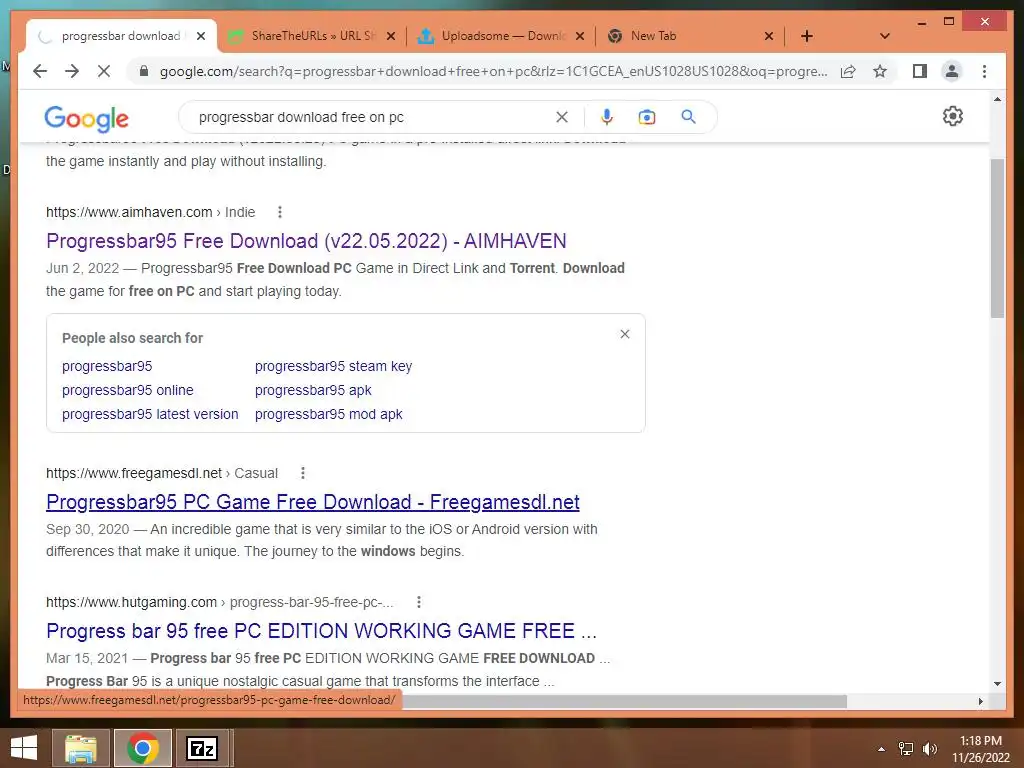Open File Explorer from taskbar
The width and height of the screenshot is (1024, 768).
pyautogui.click(x=80, y=748)
